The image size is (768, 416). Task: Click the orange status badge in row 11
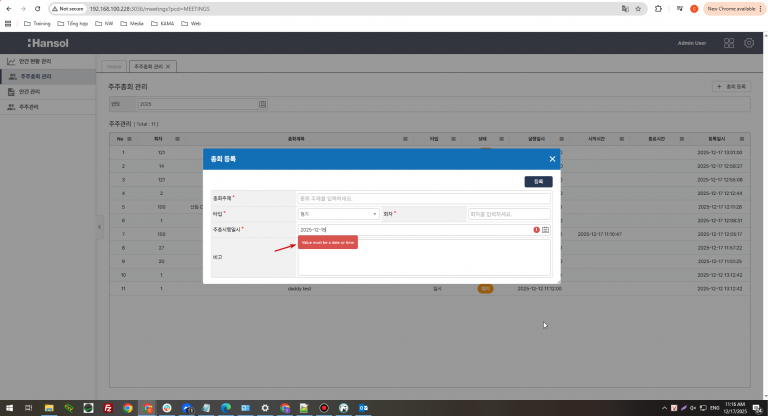485,289
